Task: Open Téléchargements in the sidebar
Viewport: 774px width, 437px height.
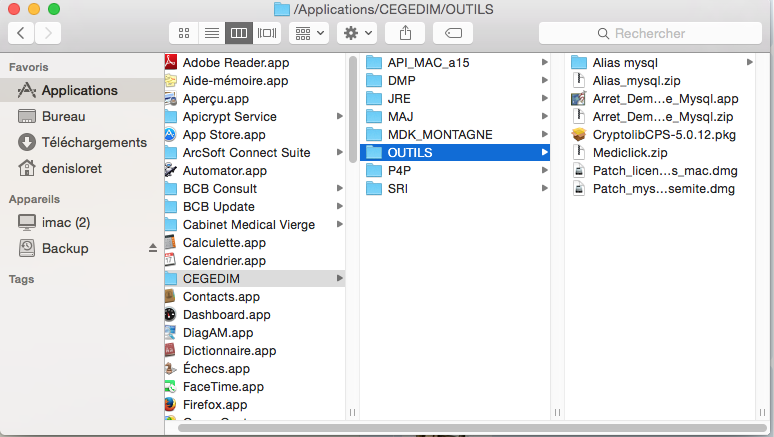Action: (81, 142)
